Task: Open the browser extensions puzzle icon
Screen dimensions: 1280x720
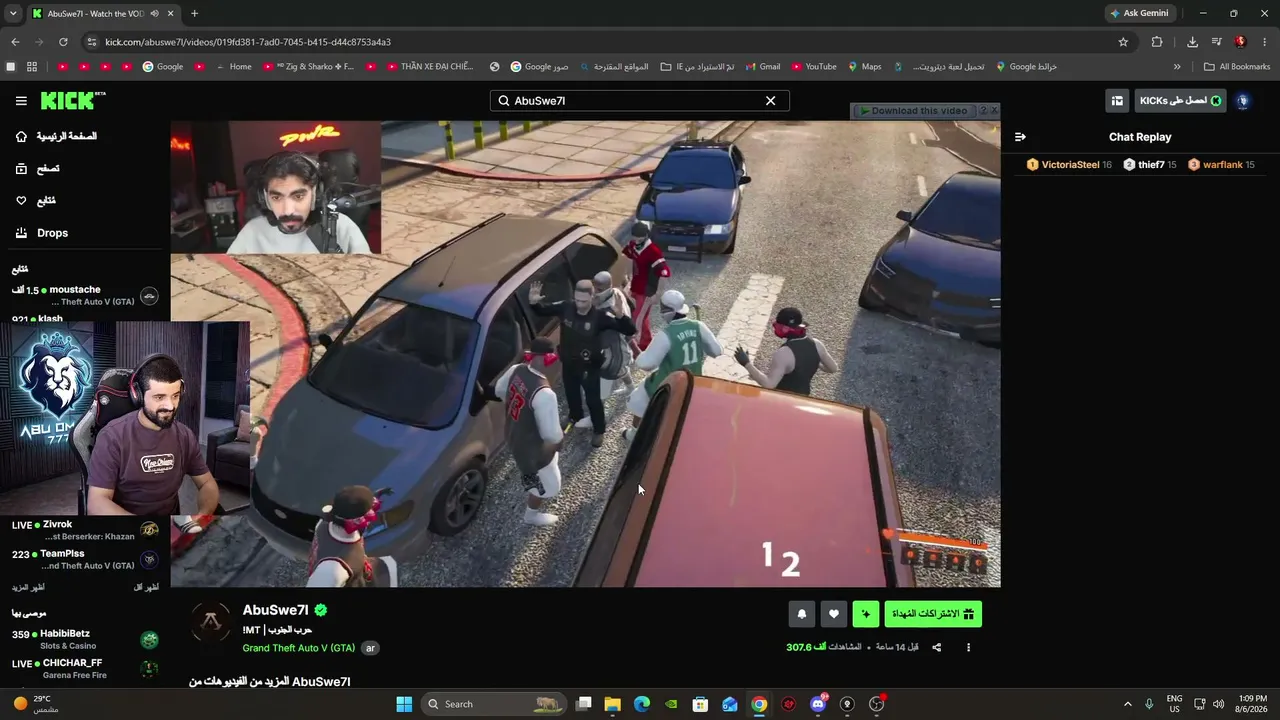Action: pos(1157,42)
